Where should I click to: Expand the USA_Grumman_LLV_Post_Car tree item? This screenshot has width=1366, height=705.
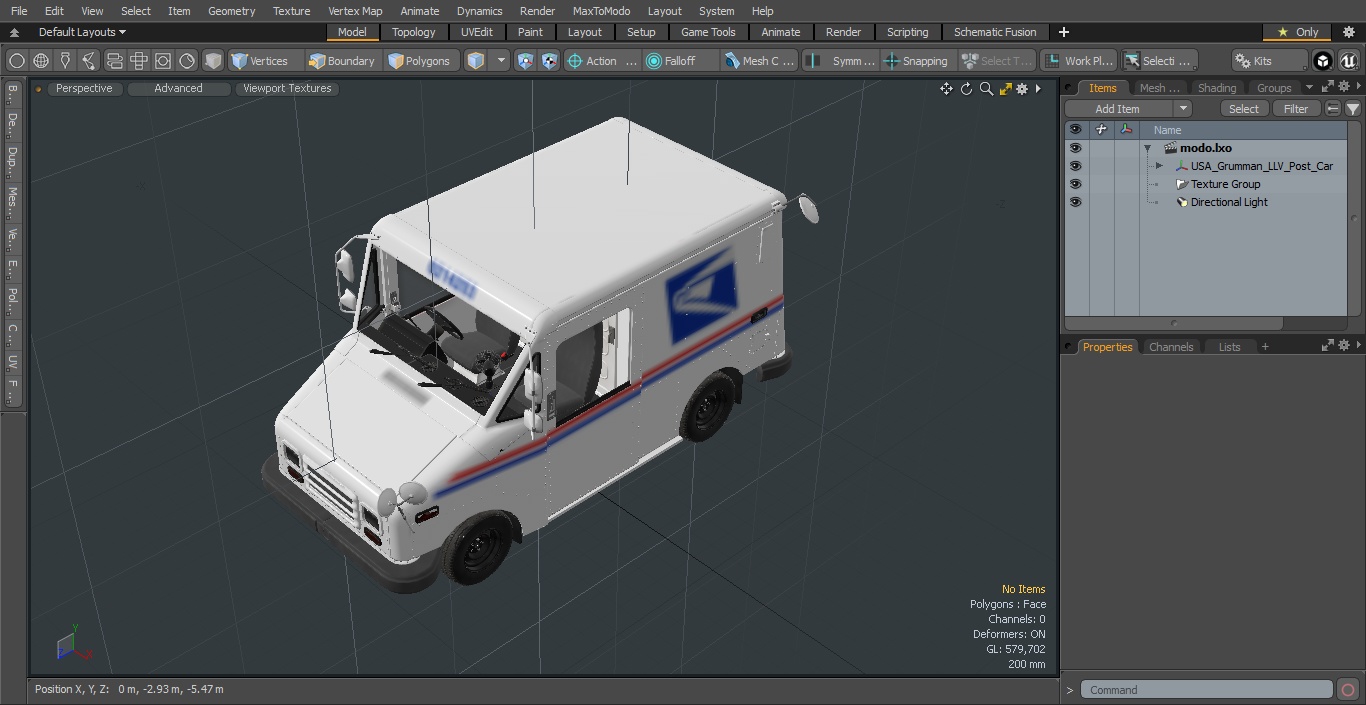pyautogui.click(x=1159, y=166)
